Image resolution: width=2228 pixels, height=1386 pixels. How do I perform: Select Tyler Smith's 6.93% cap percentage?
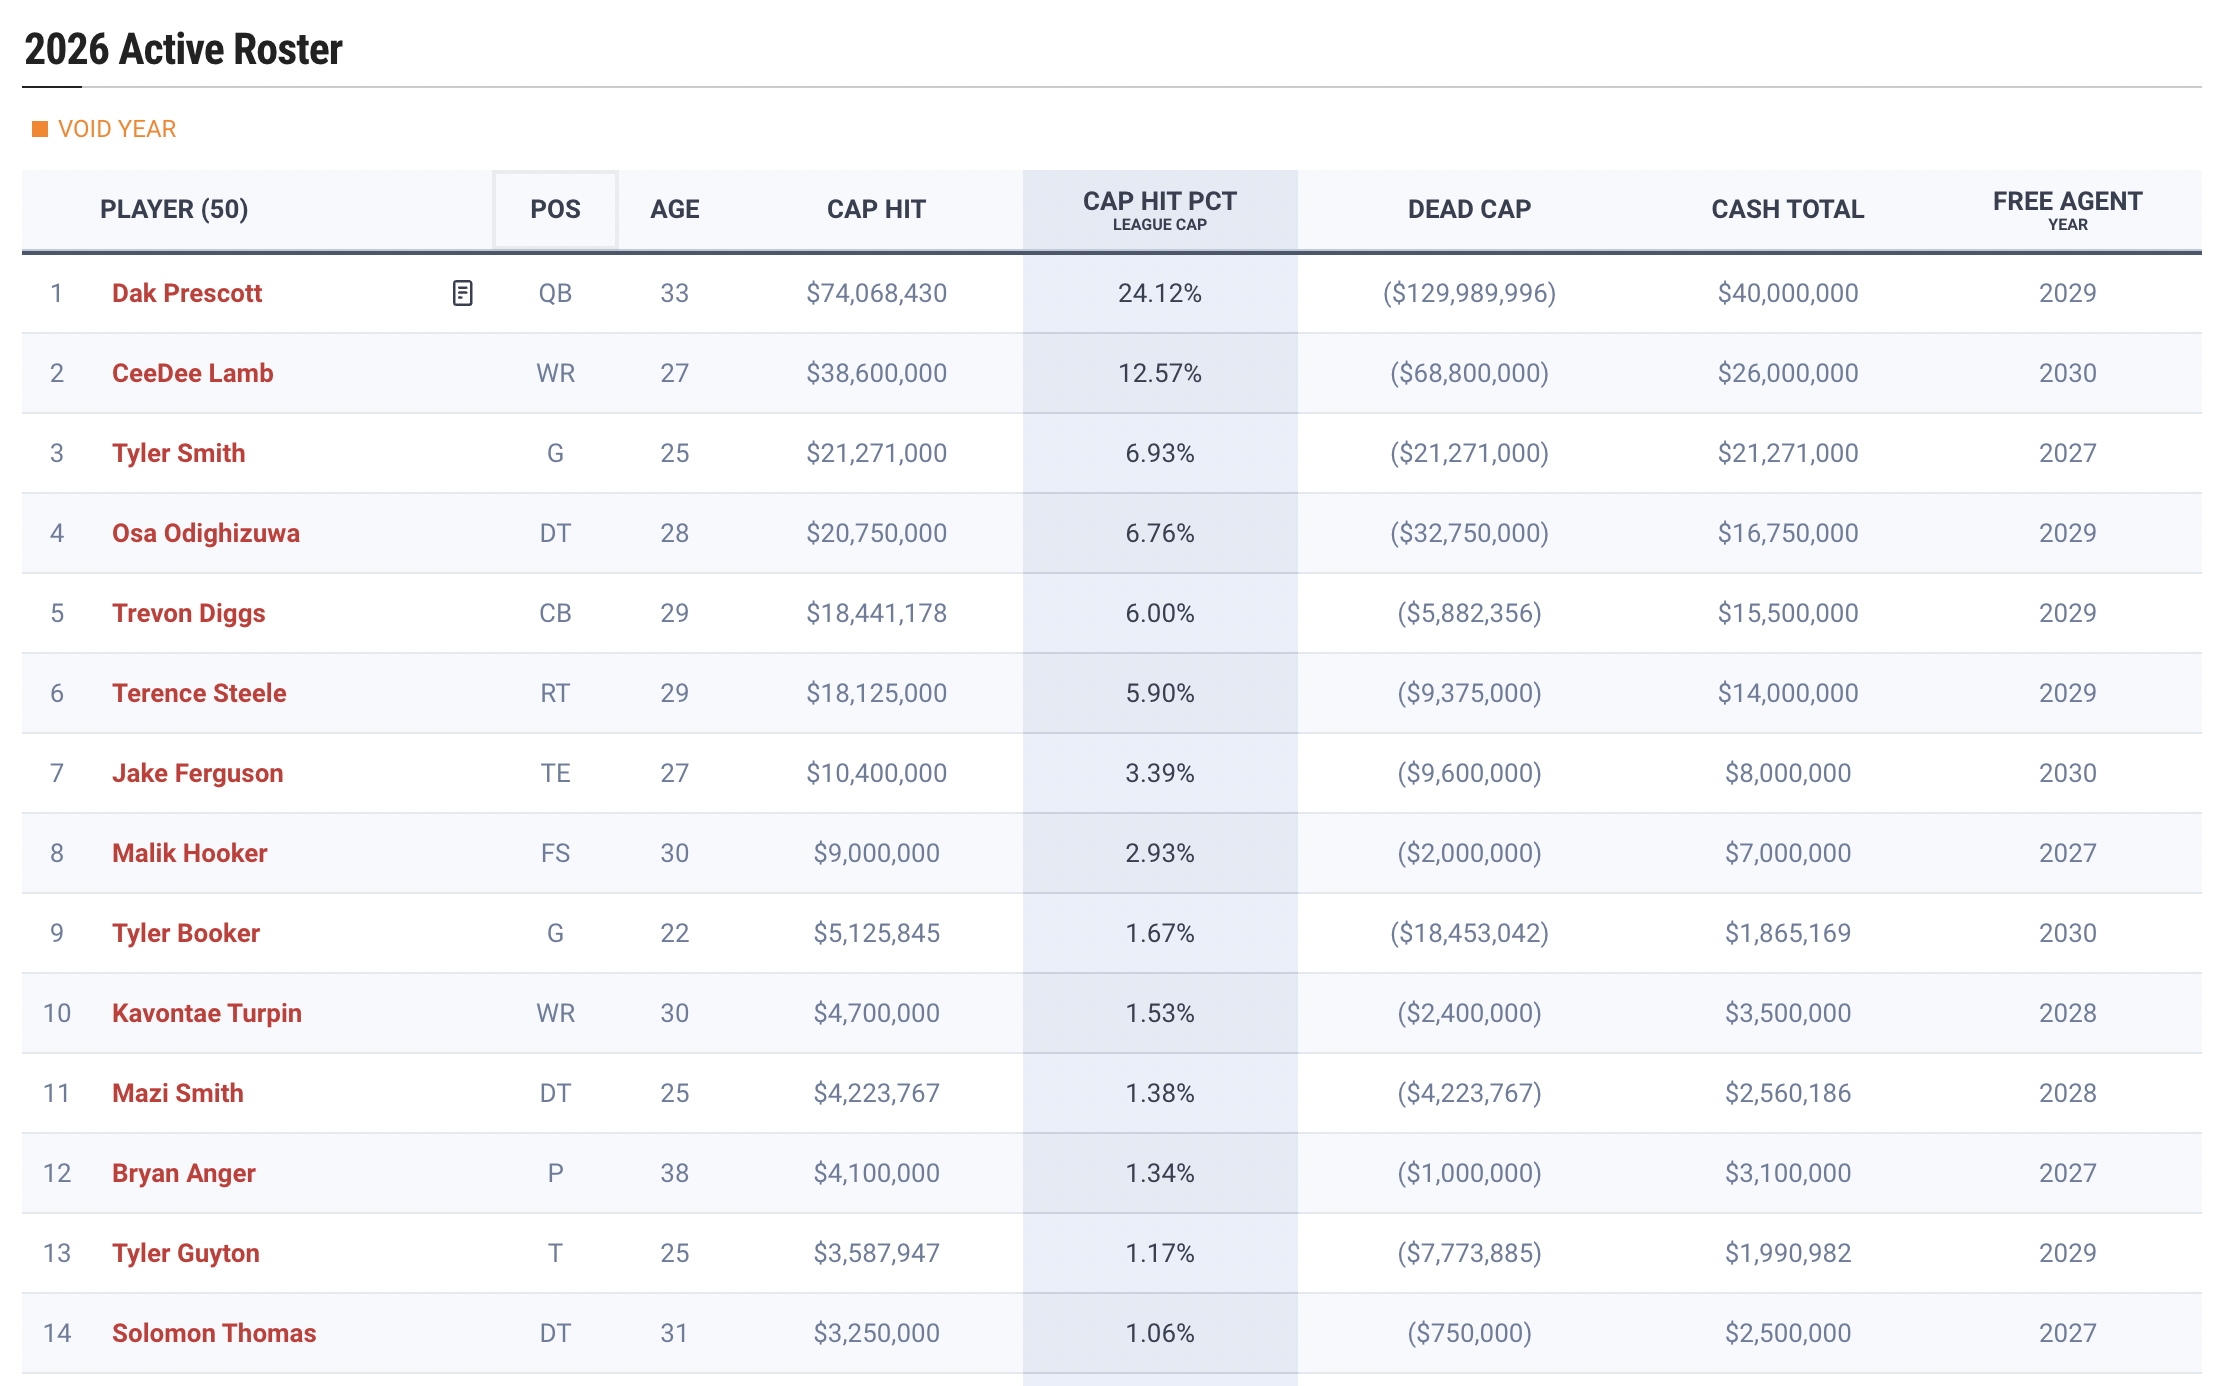[x=1160, y=453]
